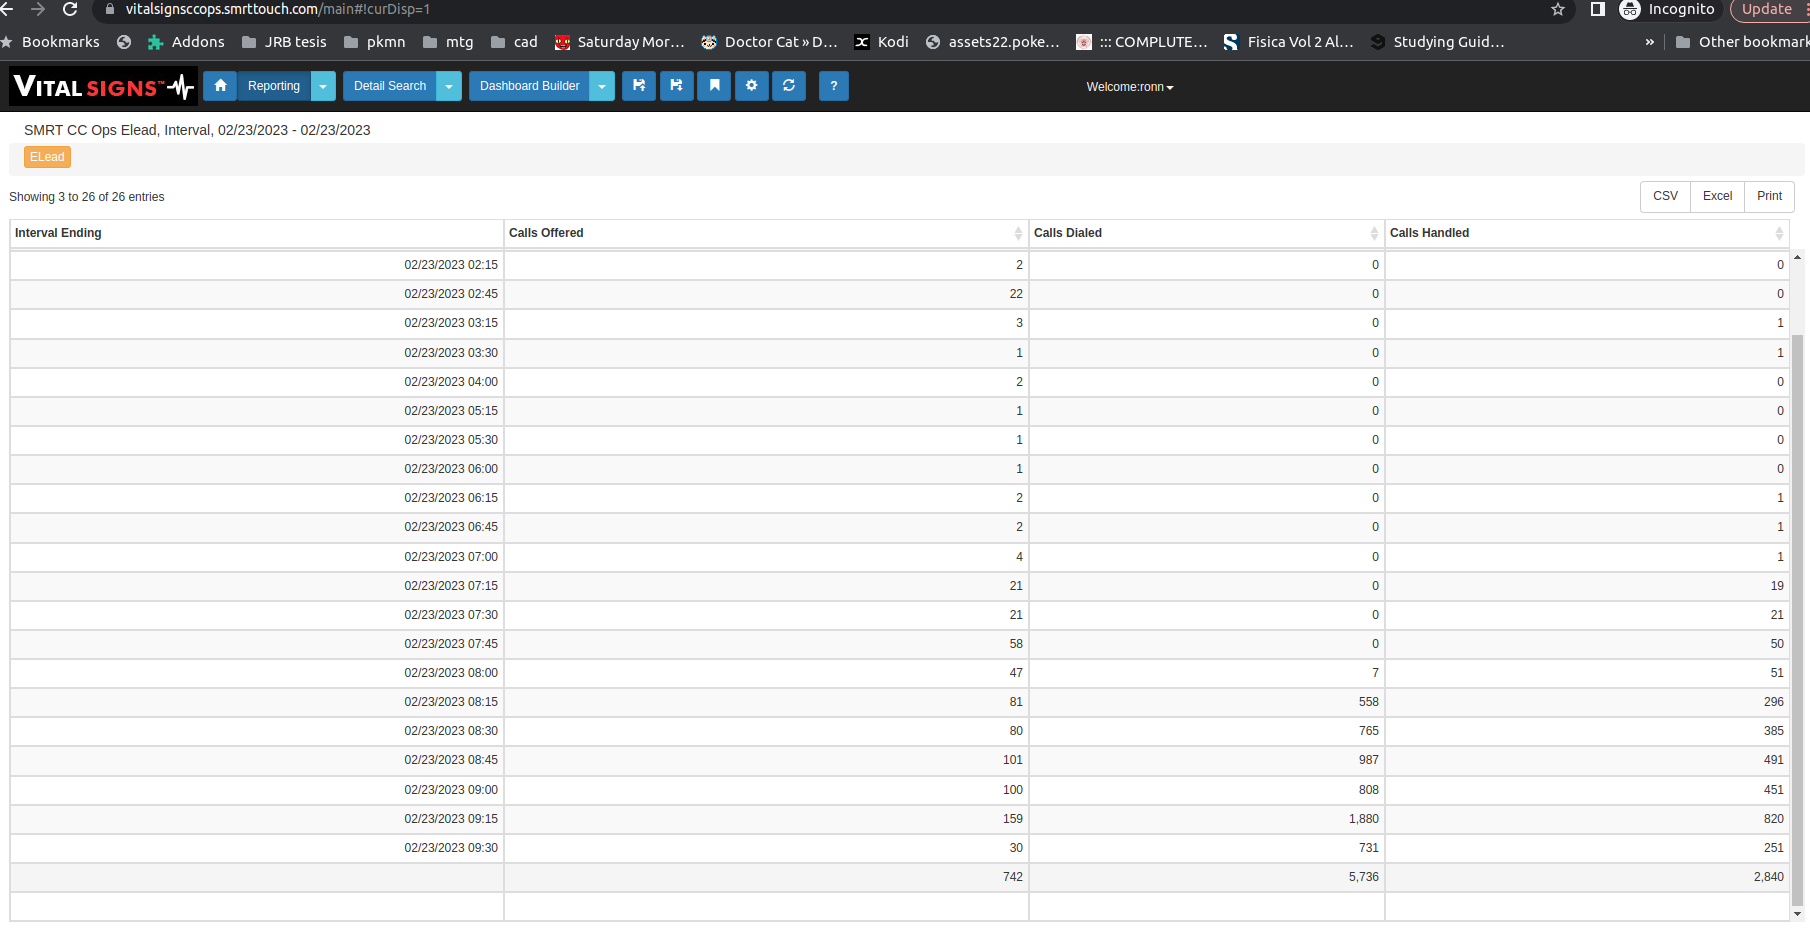Expand the Reporting dropdown arrow

pos(323,86)
